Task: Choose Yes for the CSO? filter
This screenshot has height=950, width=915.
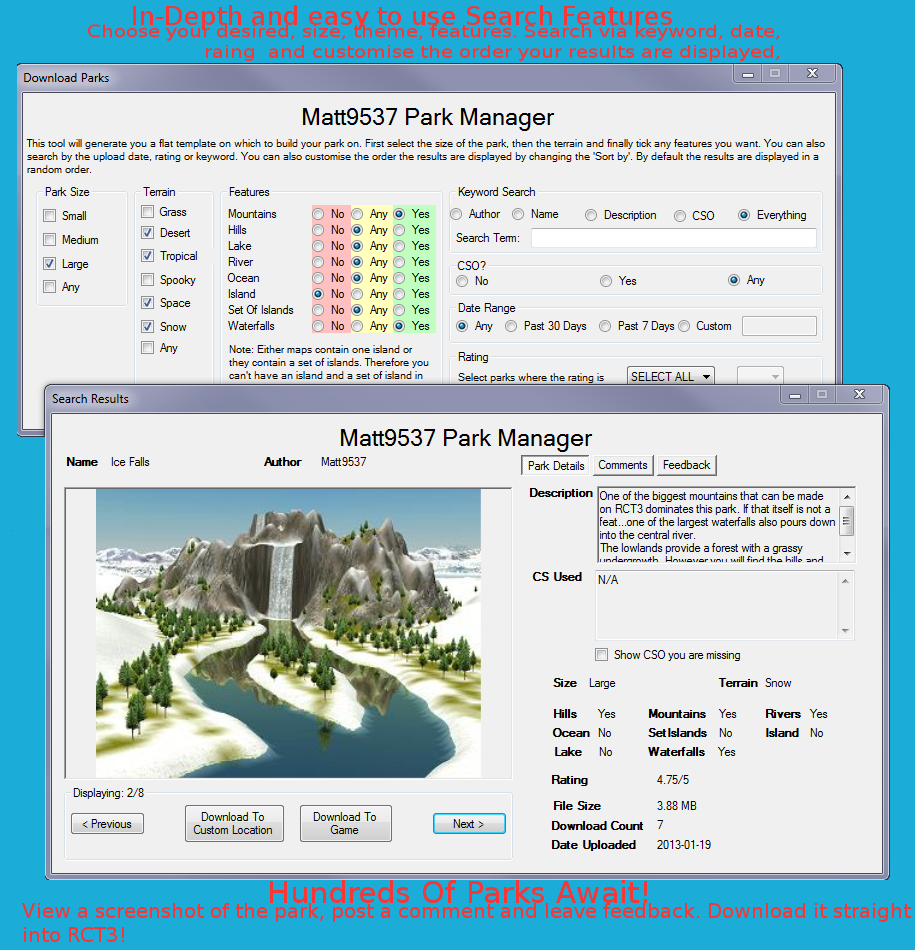Action: point(606,281)
